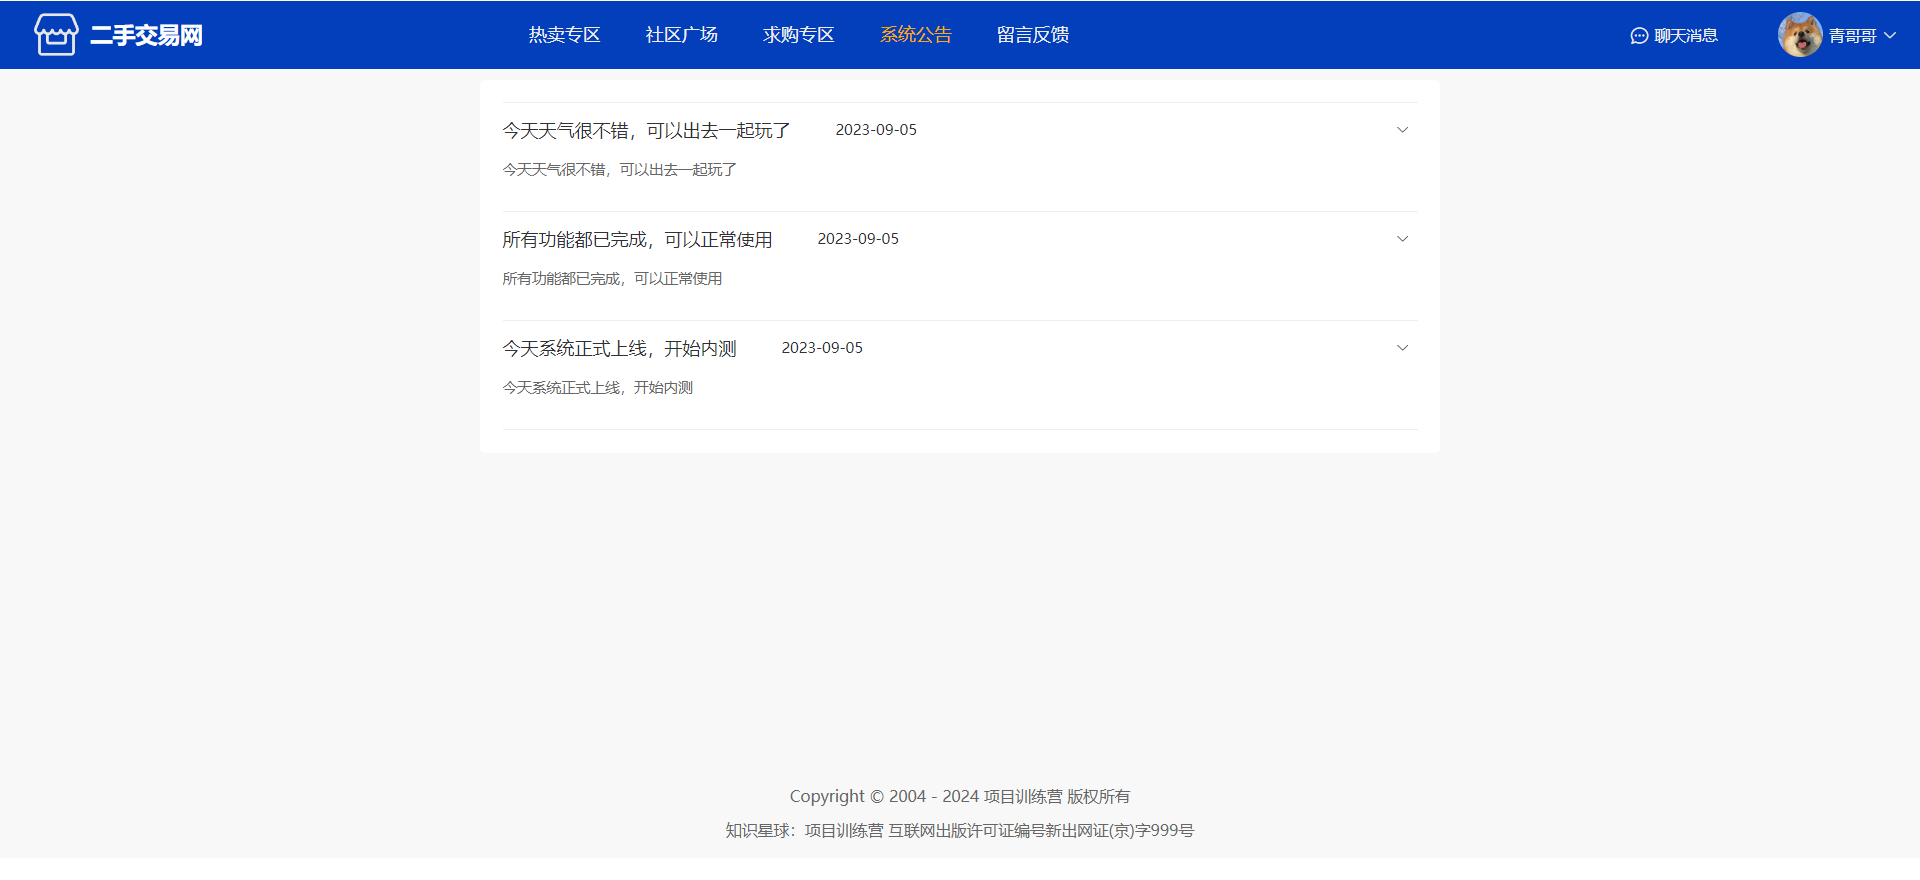Expand the 今天系统正式上线 announcement chevron
1920x880 pixels.
[1402, 348]
